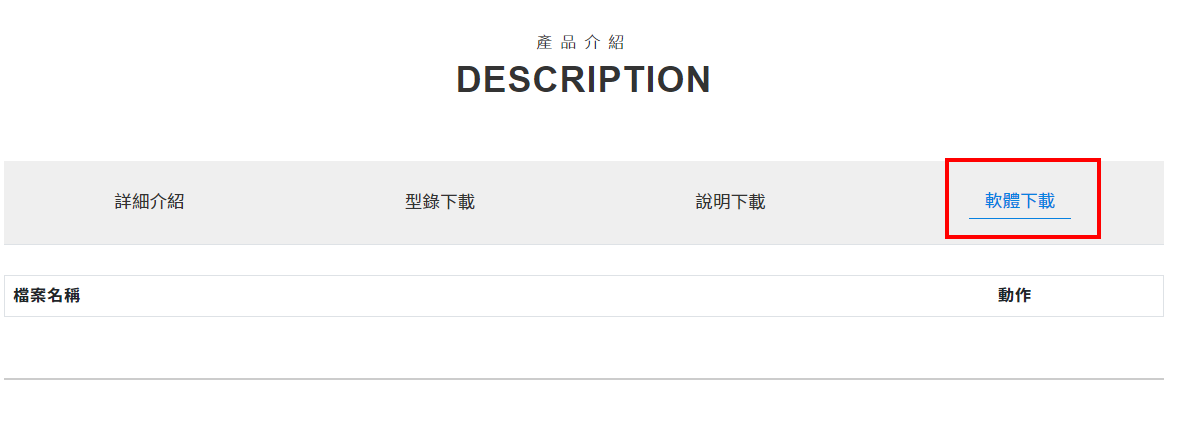Screen dimensions: 1200x421
Task: Click empty area below the file table
Action: point(583,347)
